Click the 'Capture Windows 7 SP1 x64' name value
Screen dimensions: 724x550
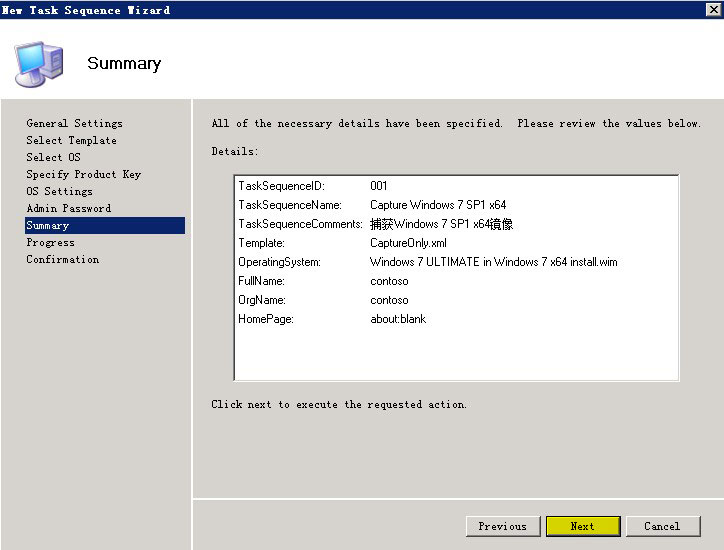click(438, 205)
